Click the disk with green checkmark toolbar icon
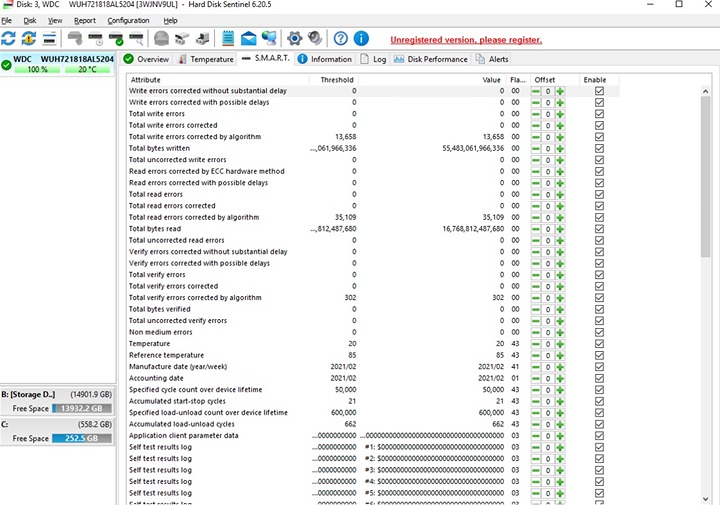This screenshot has width=720, height=505. pos(116,39)
